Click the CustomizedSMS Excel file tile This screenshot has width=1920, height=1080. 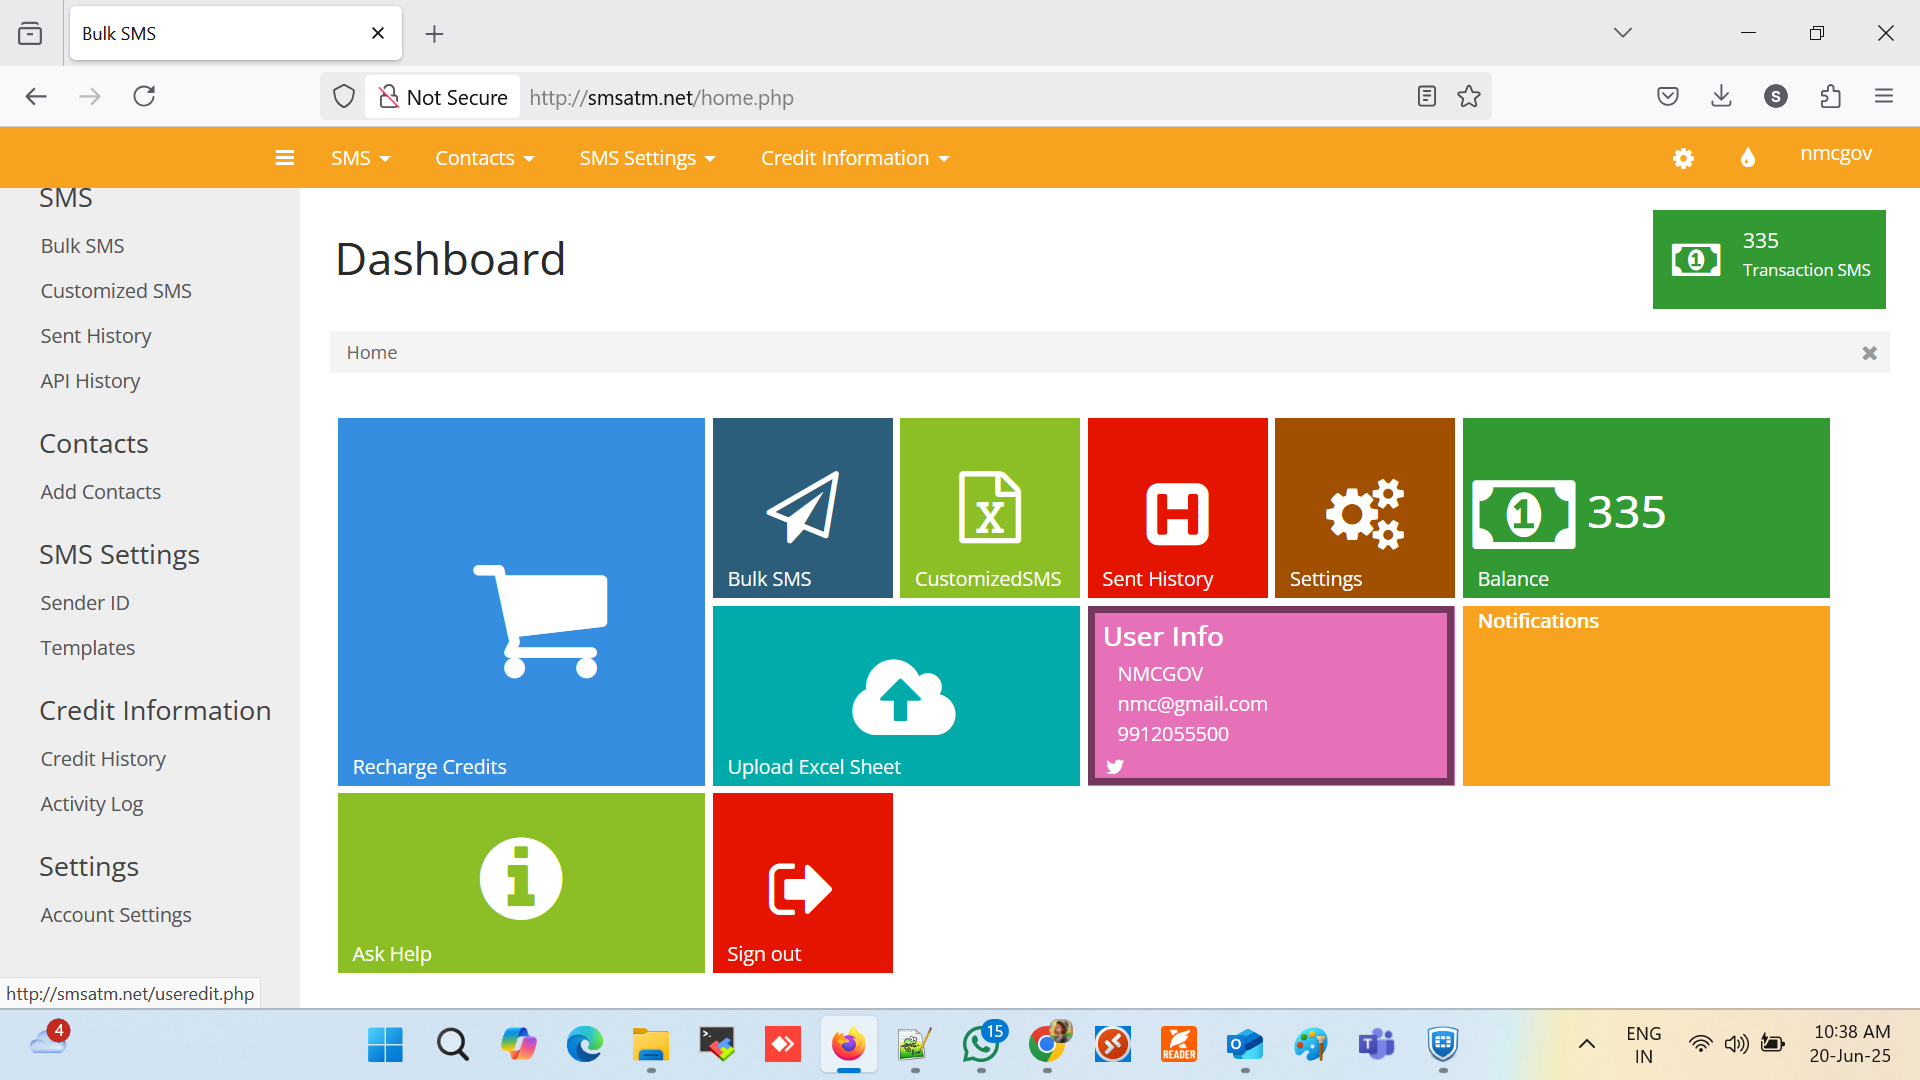tap(989, 507)
